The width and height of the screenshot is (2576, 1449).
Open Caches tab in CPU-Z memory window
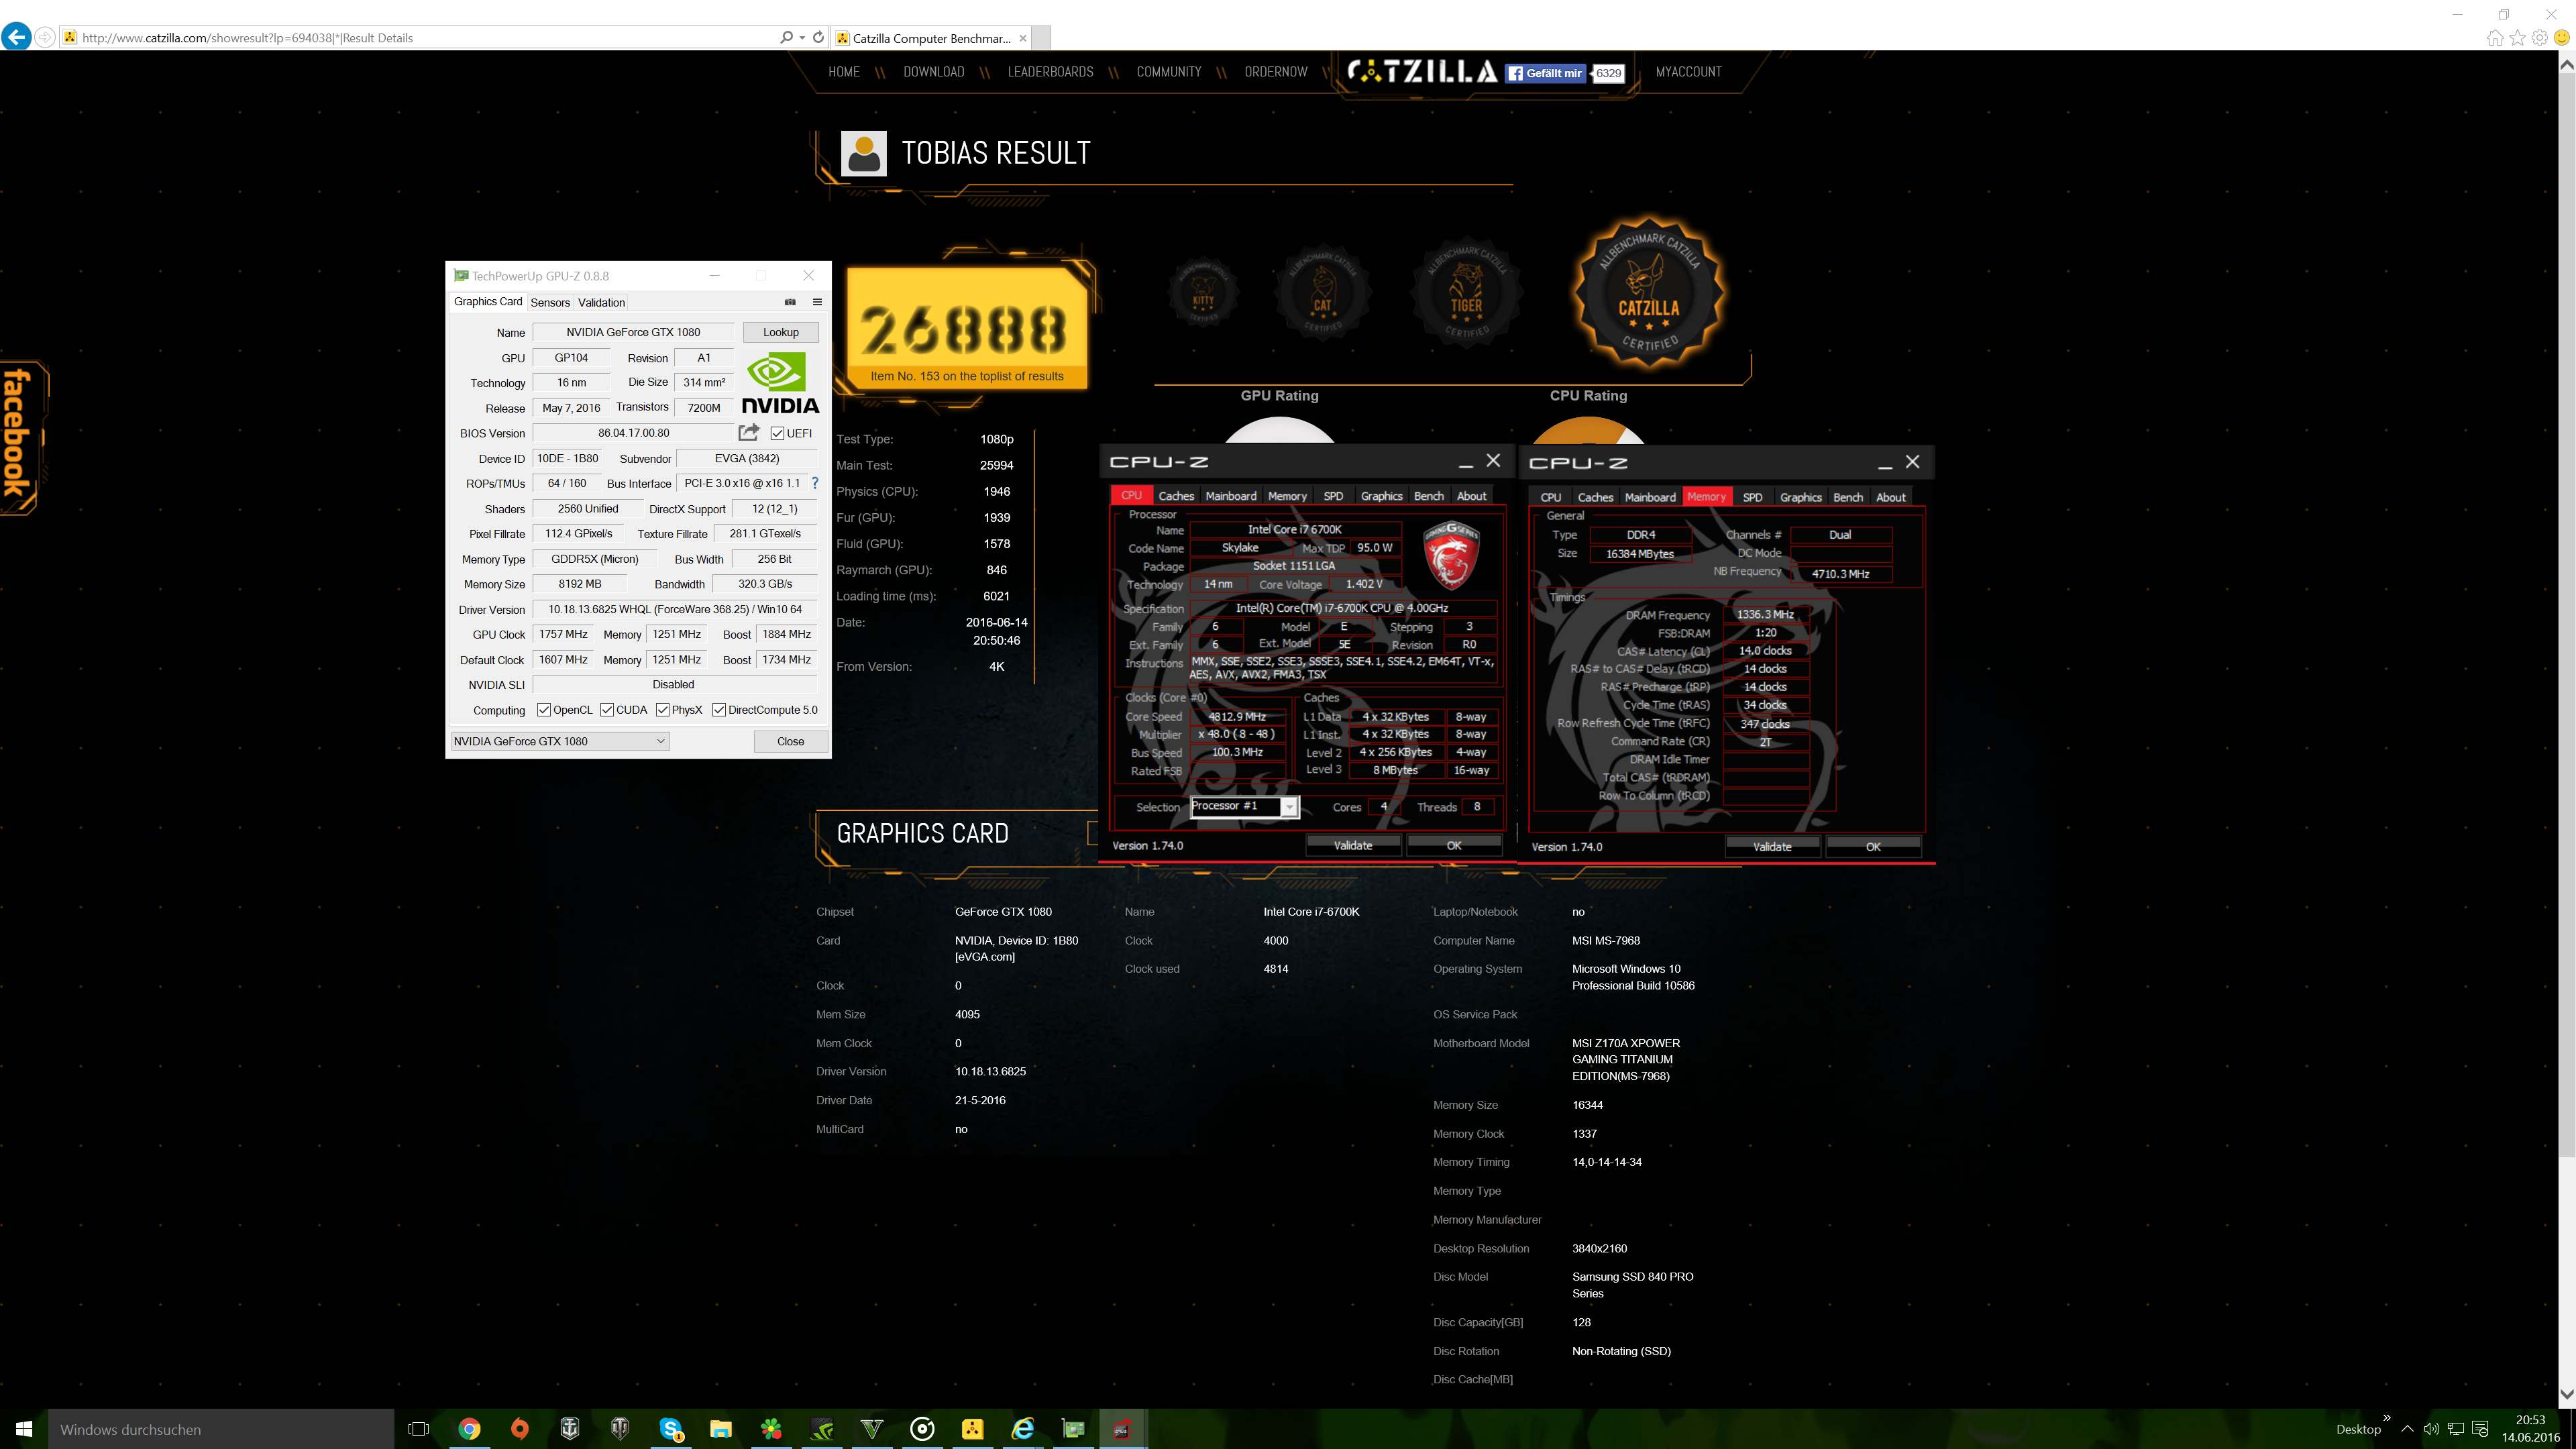coord(1595,497)
